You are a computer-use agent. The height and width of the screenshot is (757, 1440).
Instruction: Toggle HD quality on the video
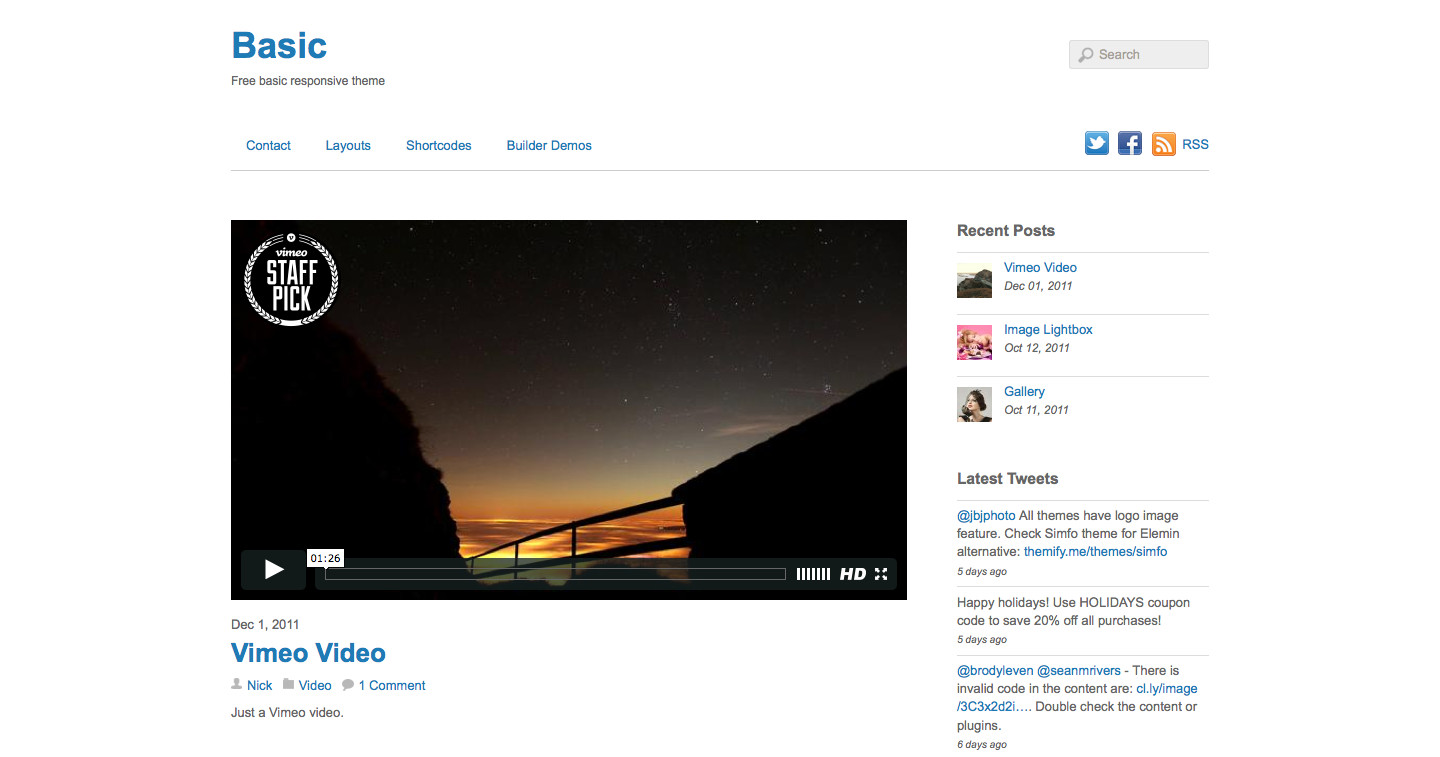[x=852, y=574]
